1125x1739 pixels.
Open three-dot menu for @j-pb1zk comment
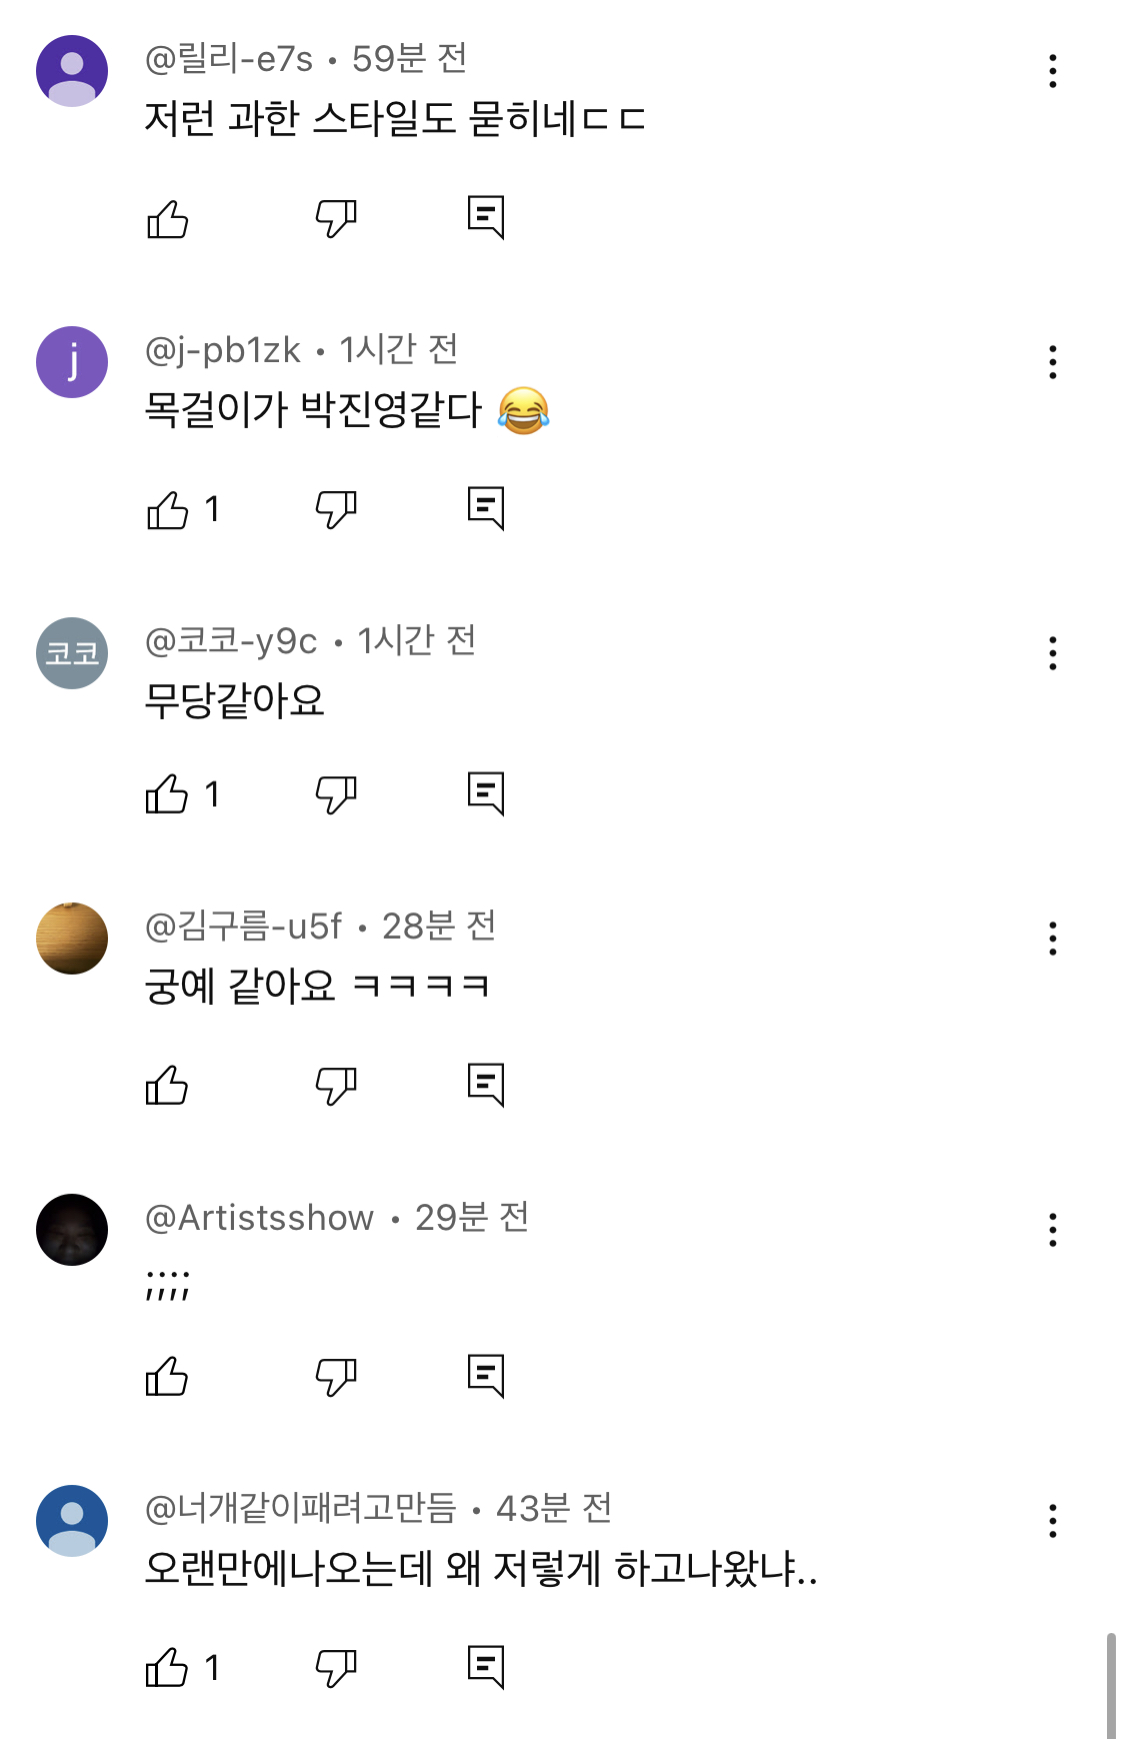[1052, 362]
